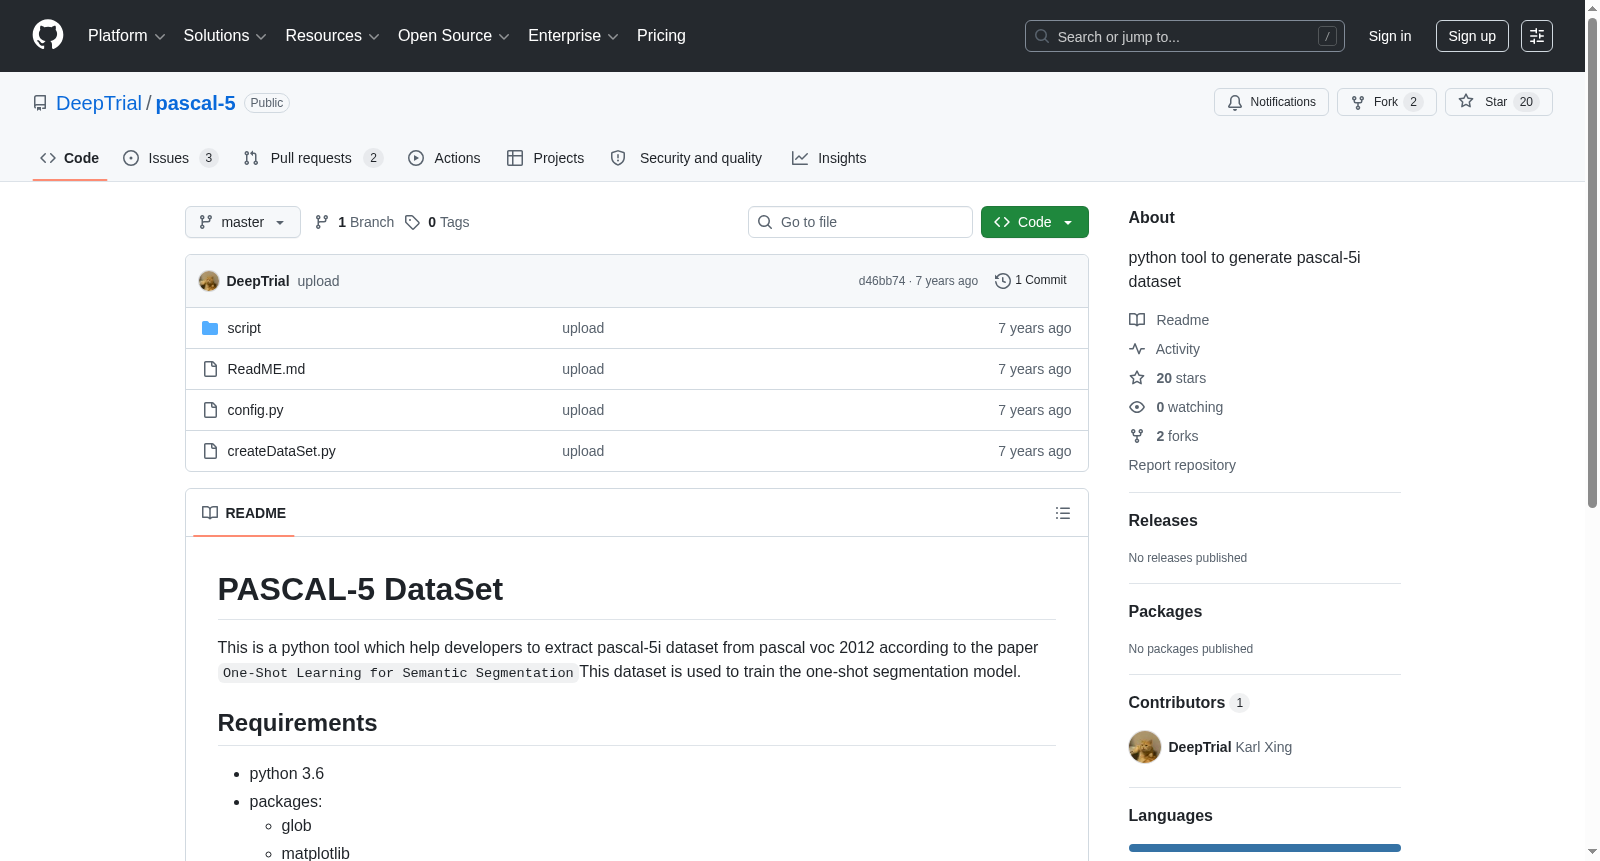
Task: Switch to the Actions tab
Action: pos(444,158)
